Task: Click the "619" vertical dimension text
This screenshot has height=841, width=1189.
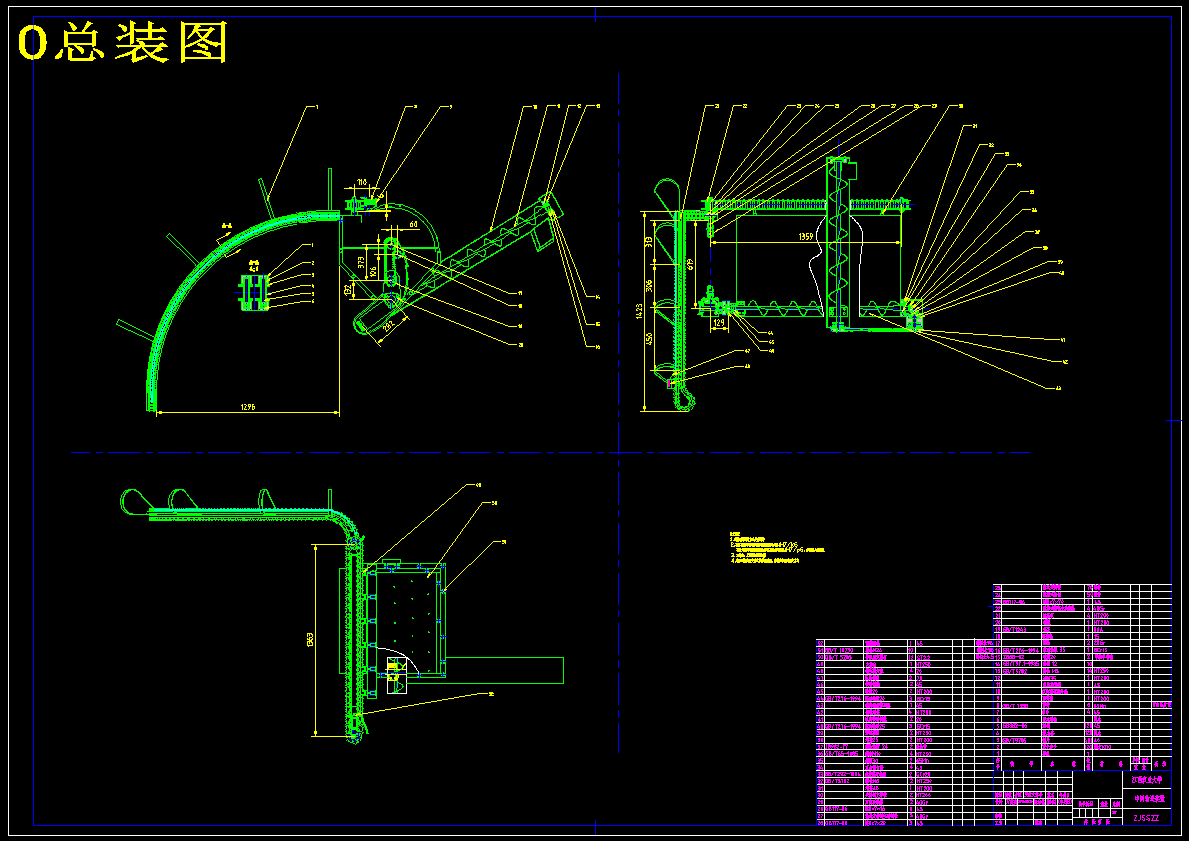Action: pyautogui.click(x=689, y=265)
